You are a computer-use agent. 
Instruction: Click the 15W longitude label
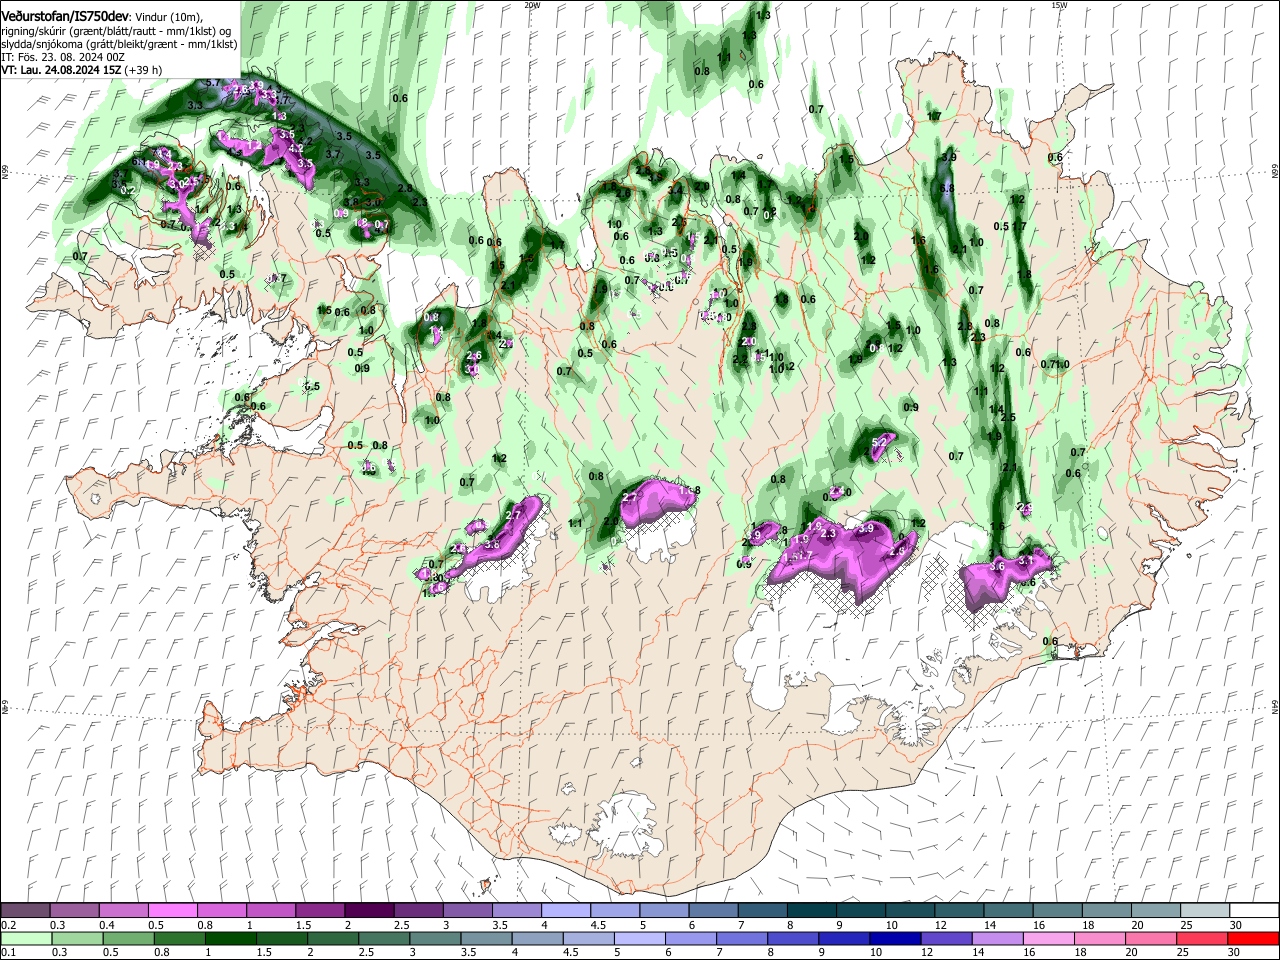coord(1059,5)
